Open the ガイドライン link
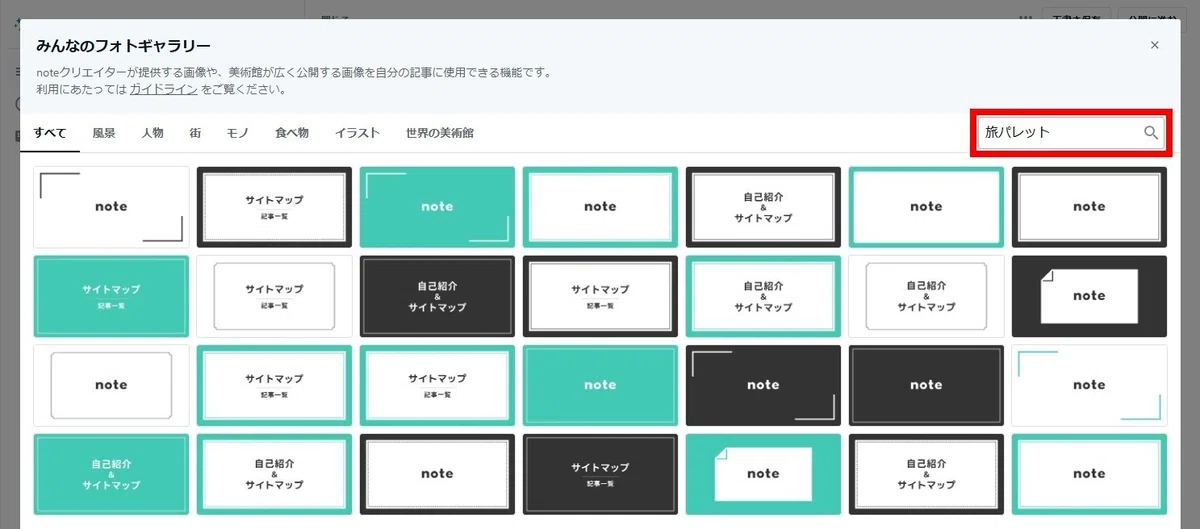The width and height of the screenshot is (1200, 529). click(163, 89)
